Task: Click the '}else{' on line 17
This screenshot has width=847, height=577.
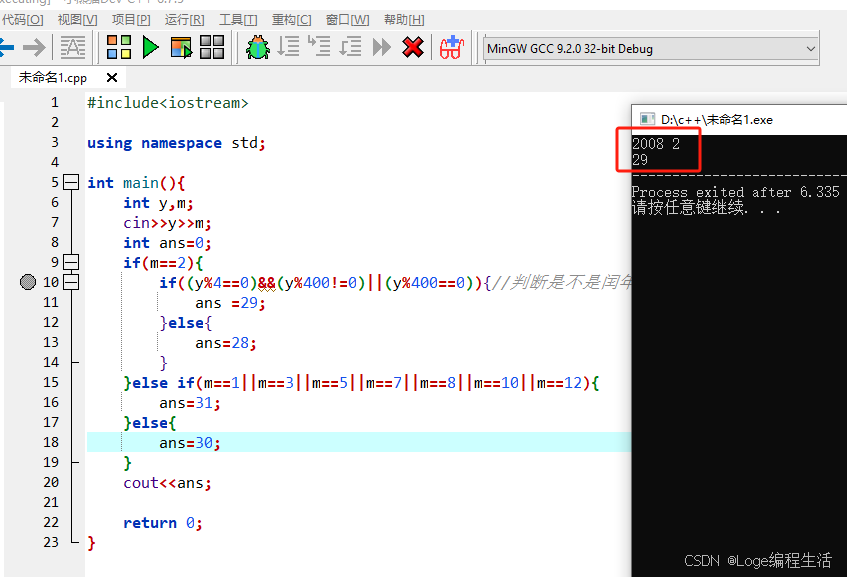Action: tap(150, 423)
